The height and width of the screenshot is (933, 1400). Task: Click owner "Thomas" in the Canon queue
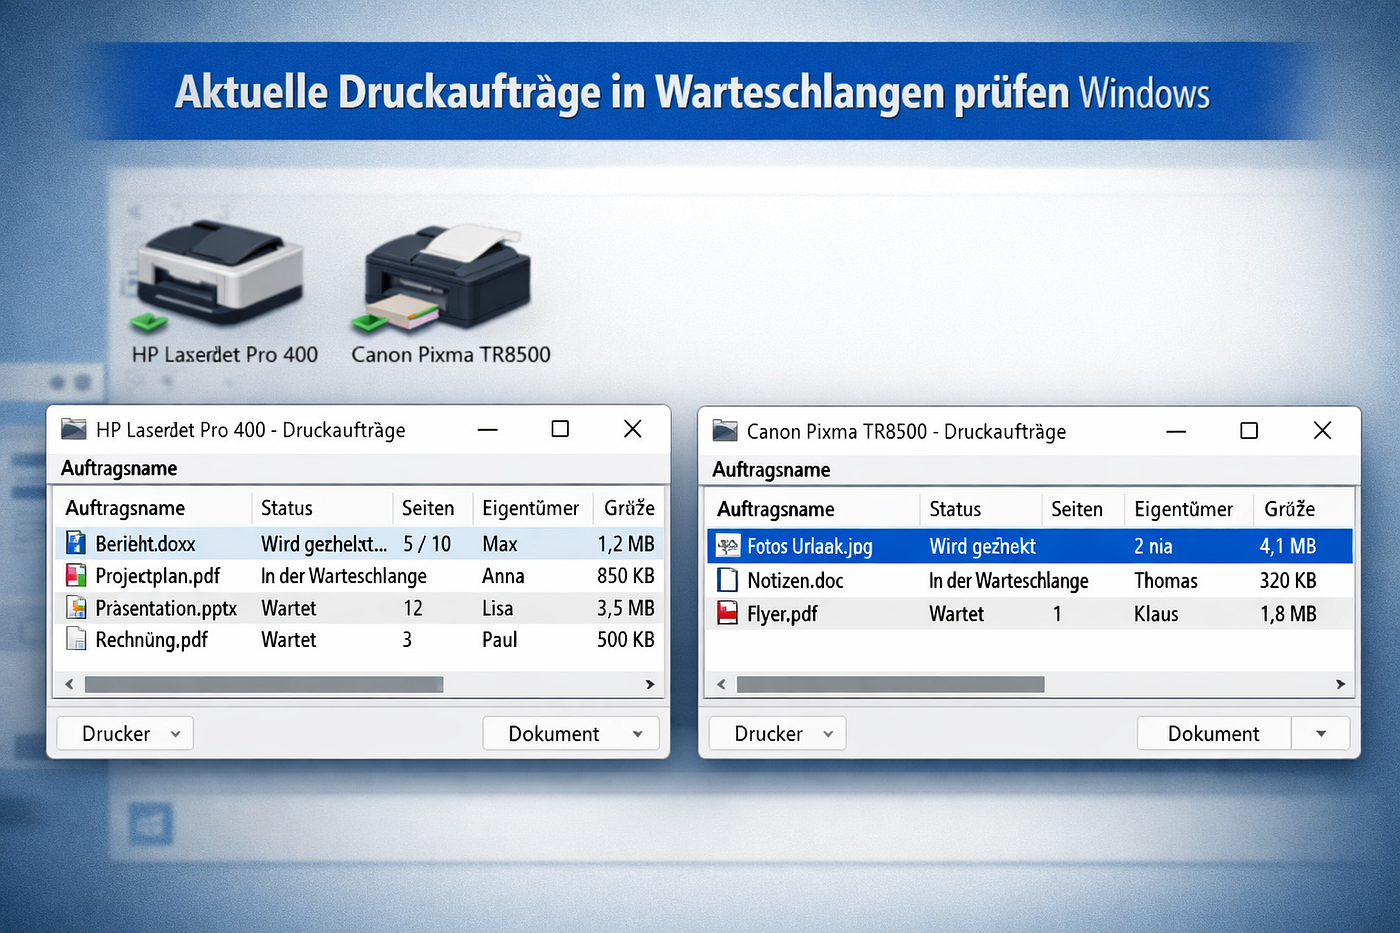[x=1166, y=580]
